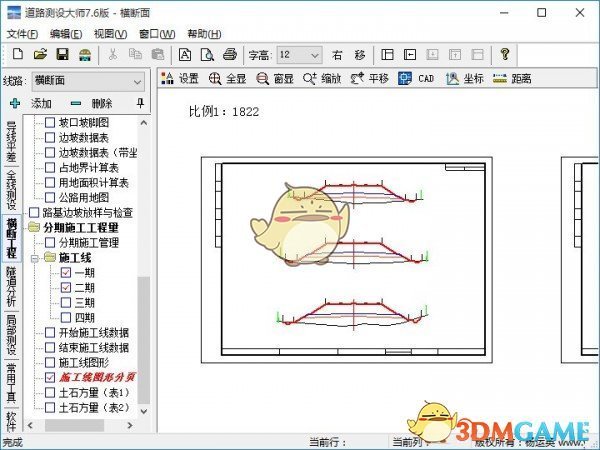Viewport: 600px width, 450px height.
Task: Click the horizontal scrollbar right arrow
Action: (130, 425)
